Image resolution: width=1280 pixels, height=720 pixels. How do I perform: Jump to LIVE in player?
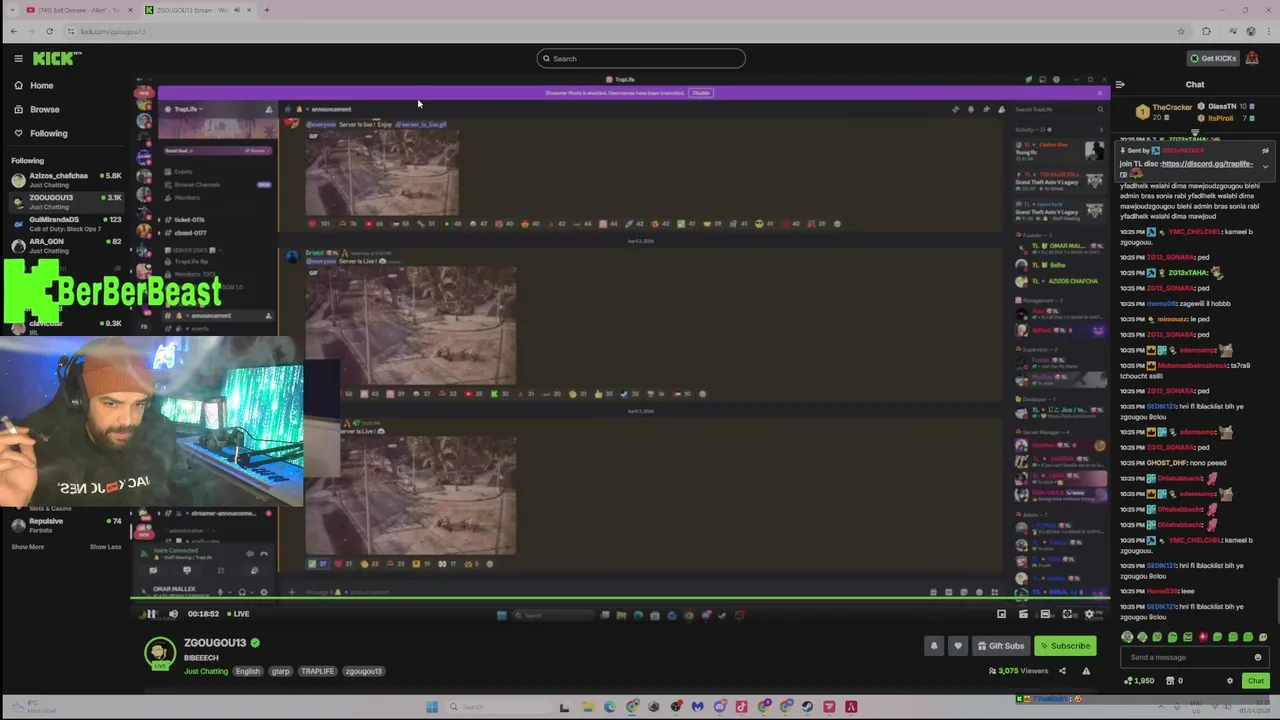[238, 614]
